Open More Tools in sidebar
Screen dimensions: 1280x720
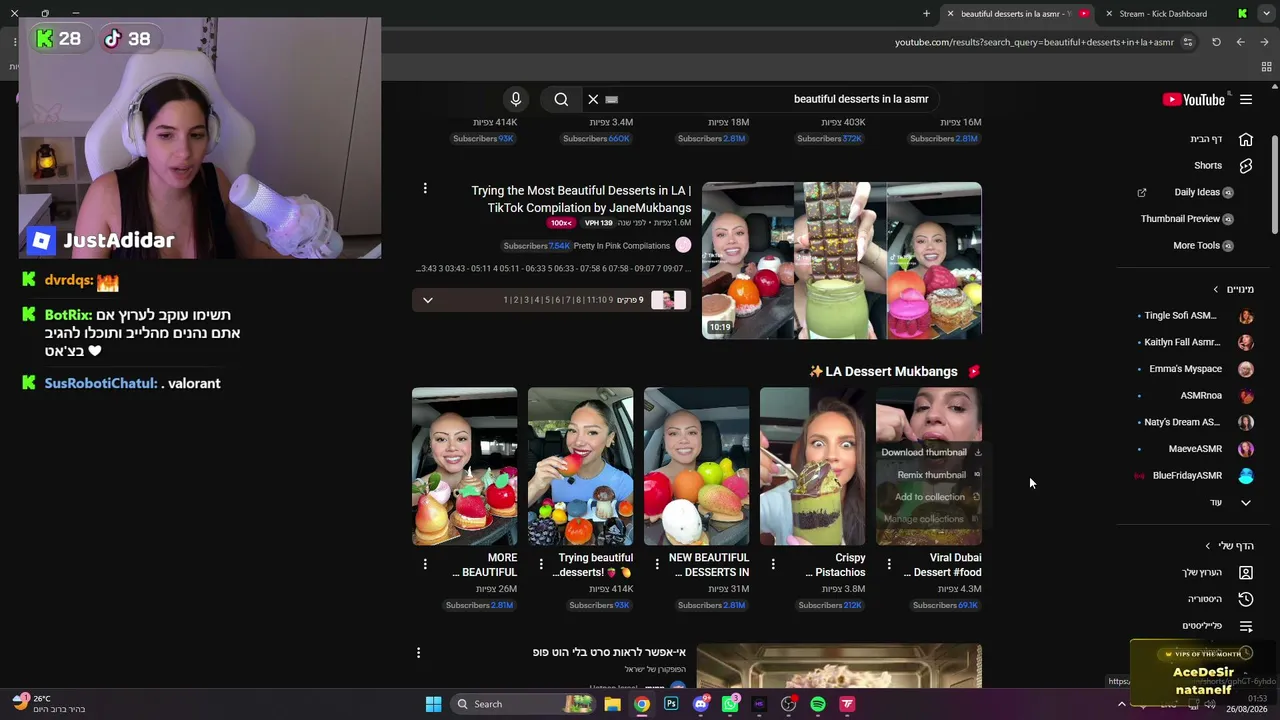pos(1203,245)
